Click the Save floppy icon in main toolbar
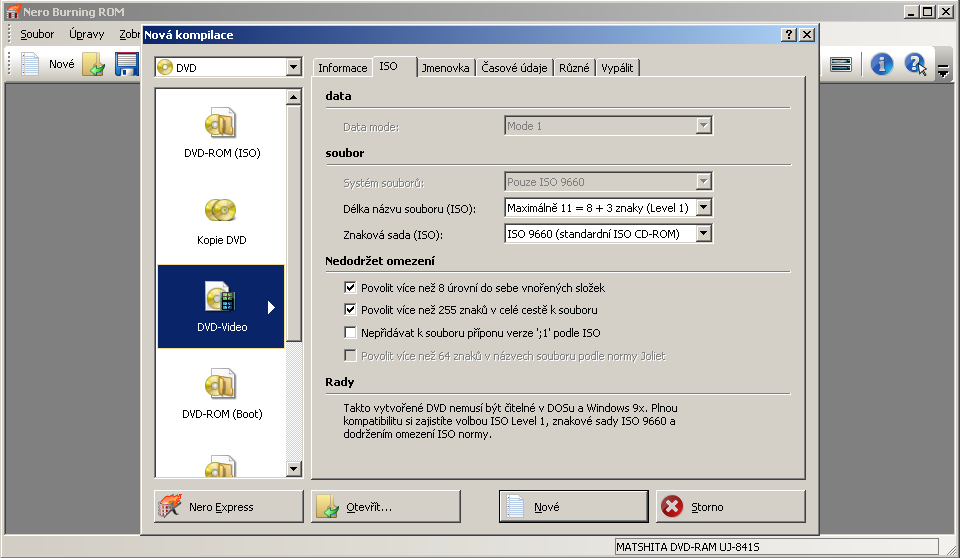The height and width of the screenshot is (558, 960). point(127,64)
